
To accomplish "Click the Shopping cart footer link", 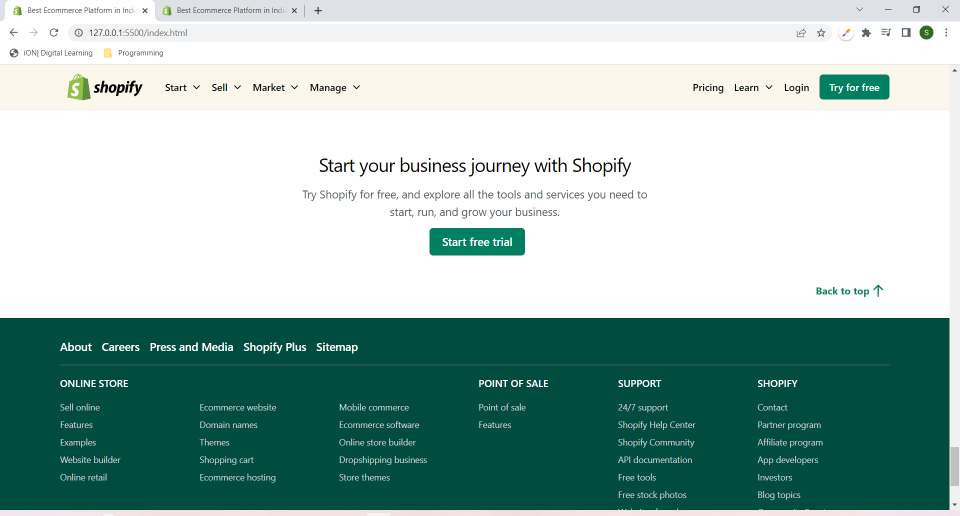I will point(227,460).
